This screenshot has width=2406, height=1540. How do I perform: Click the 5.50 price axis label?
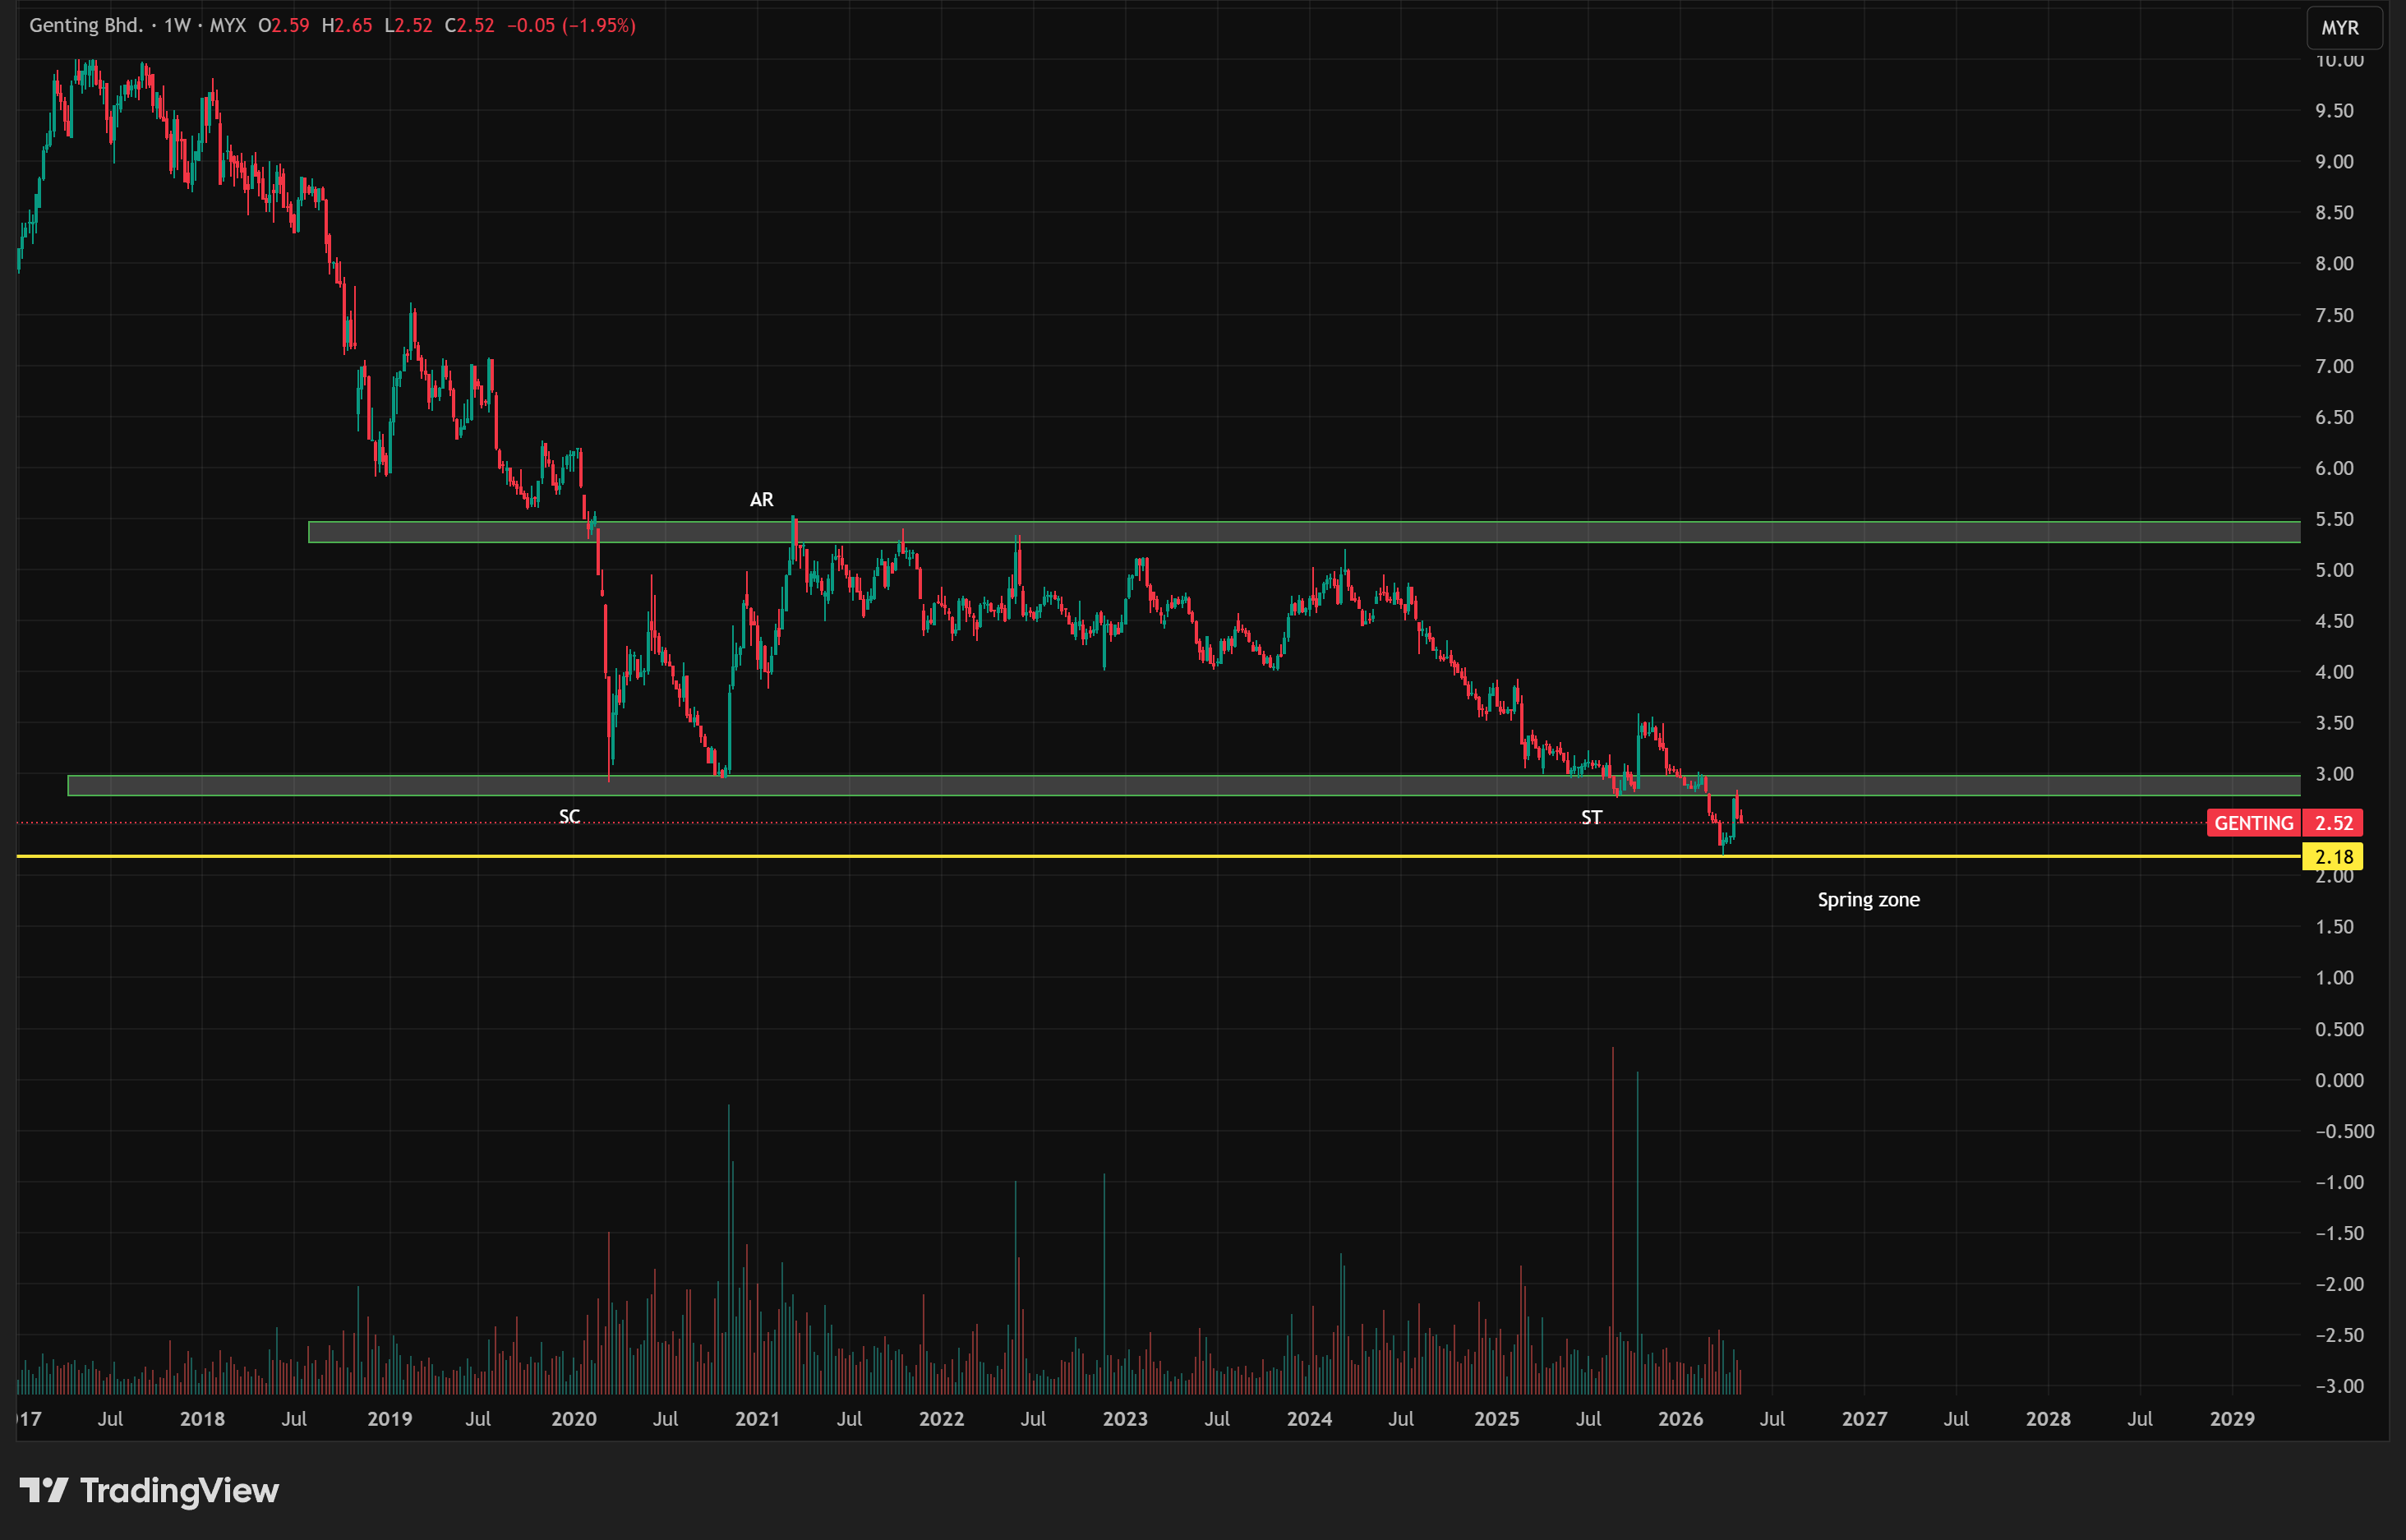click(2334, 520)
